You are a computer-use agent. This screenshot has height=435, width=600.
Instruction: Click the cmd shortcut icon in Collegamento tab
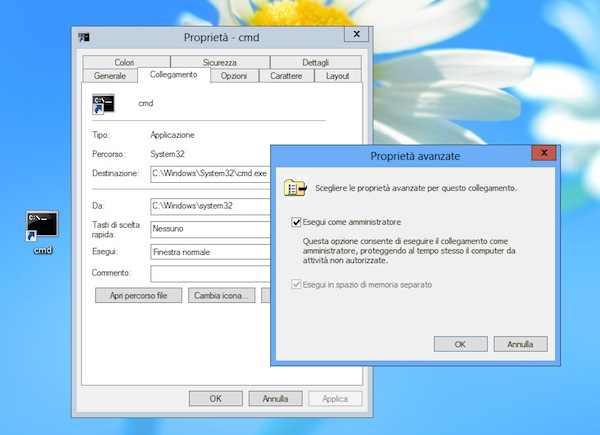(103, 104)
